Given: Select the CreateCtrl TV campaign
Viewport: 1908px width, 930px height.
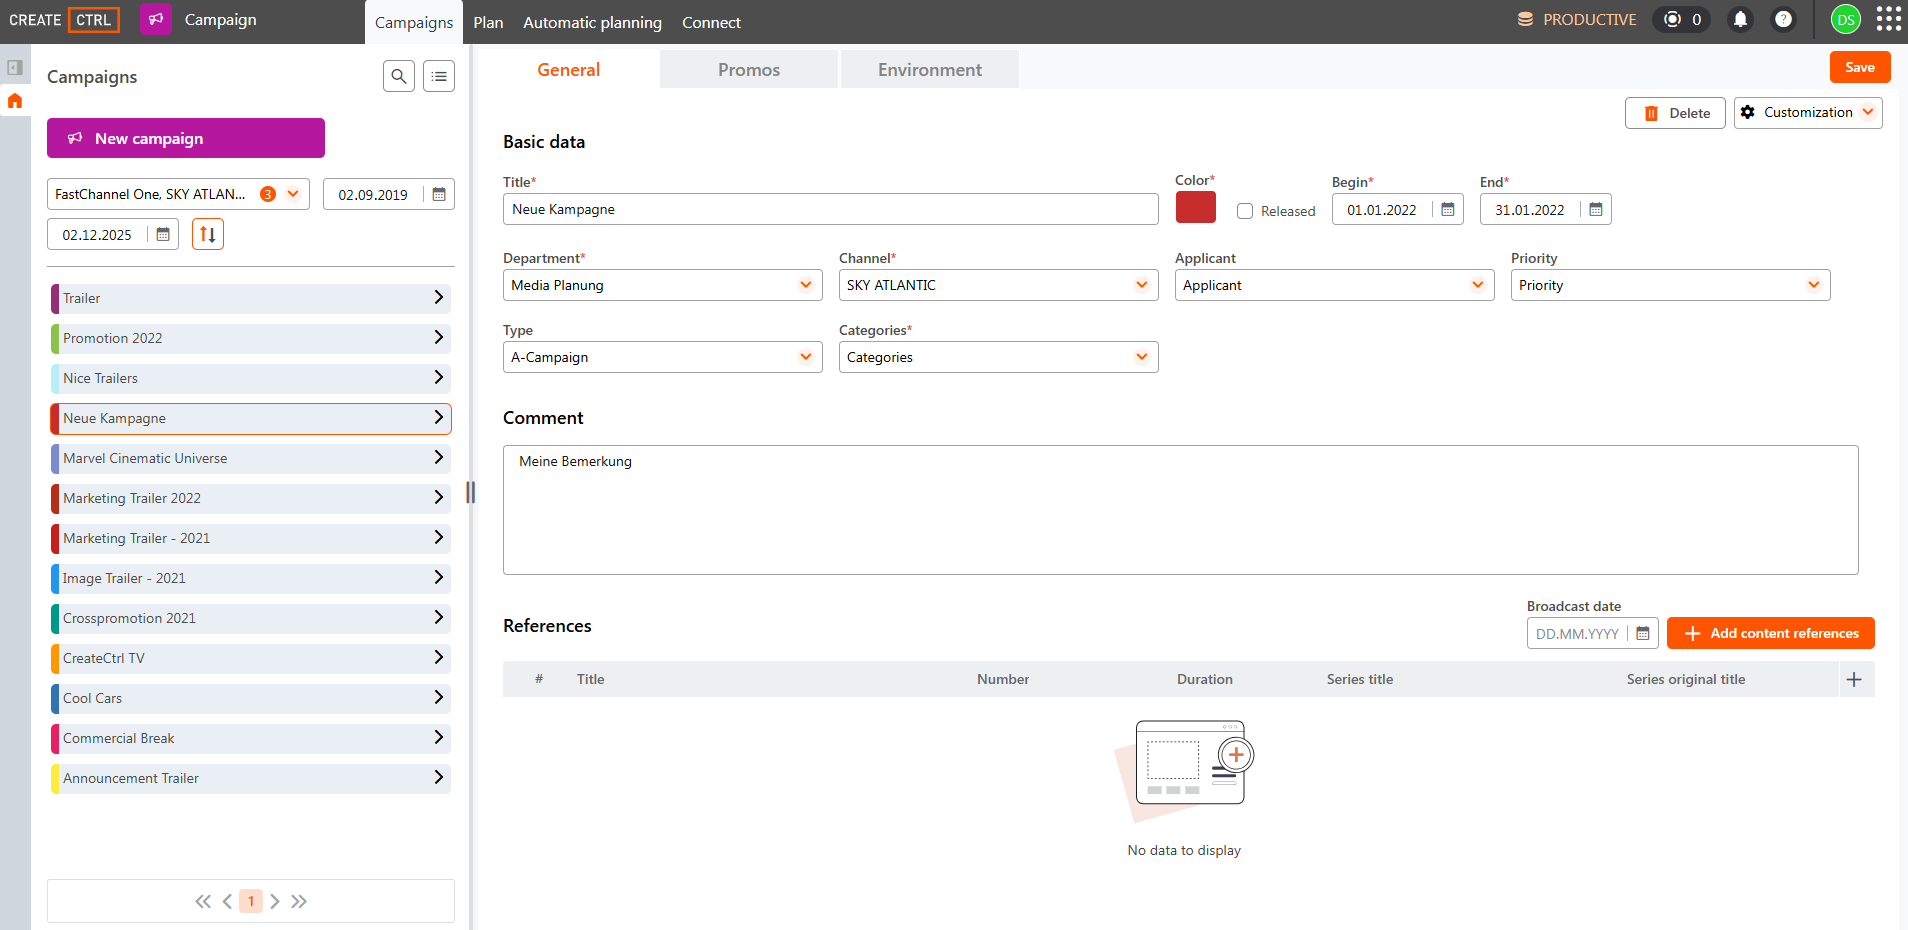Looking at the screenshot, I should (251, 658).
